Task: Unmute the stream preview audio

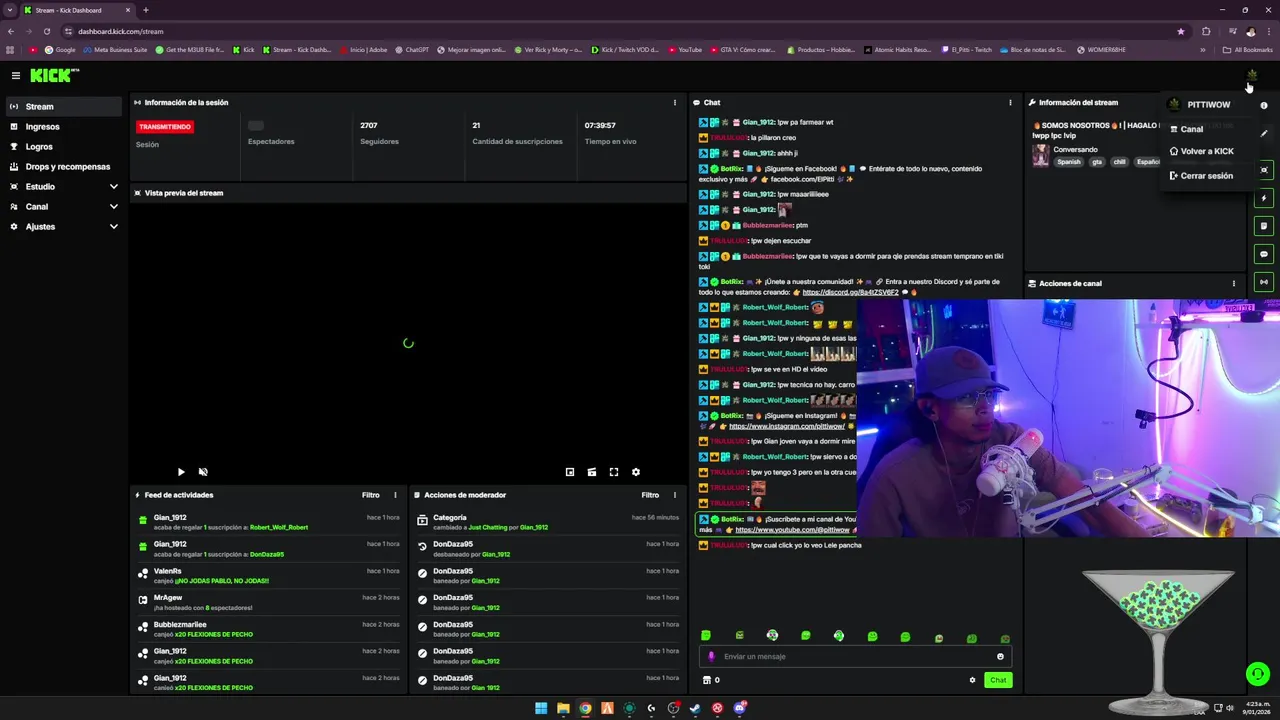Action: click(x=203, y=472)
